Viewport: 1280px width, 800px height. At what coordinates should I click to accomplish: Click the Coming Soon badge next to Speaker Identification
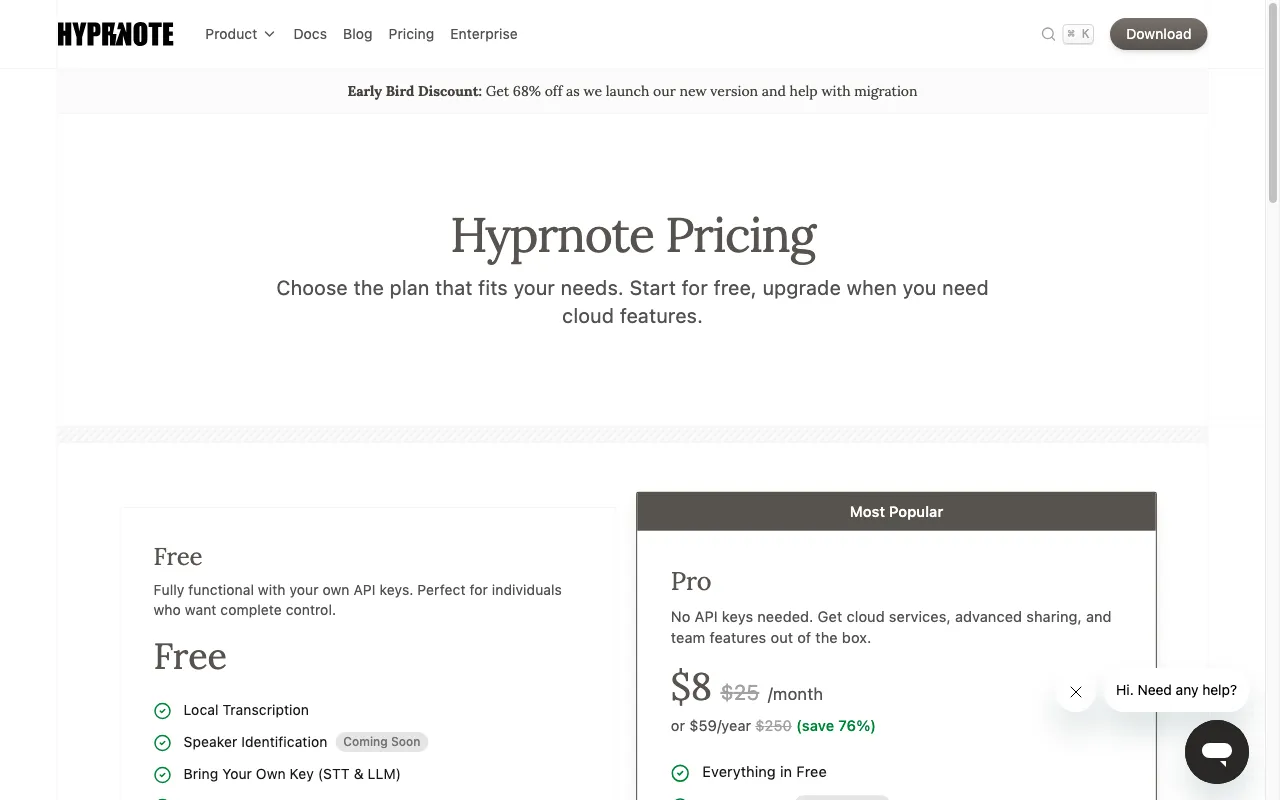382,742
